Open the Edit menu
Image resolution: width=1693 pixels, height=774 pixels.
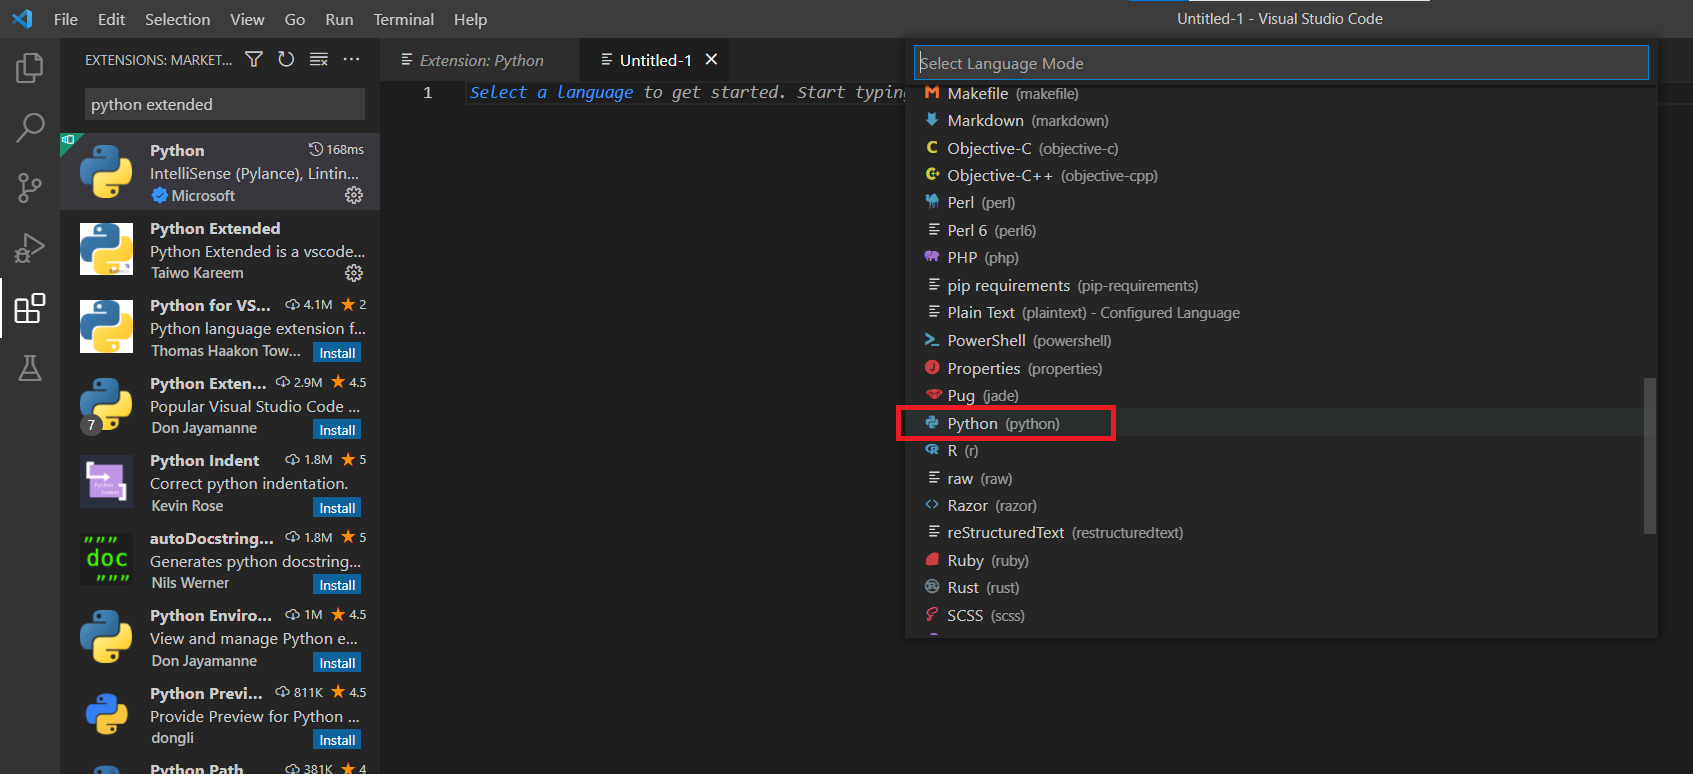click(x=112, y=19)
